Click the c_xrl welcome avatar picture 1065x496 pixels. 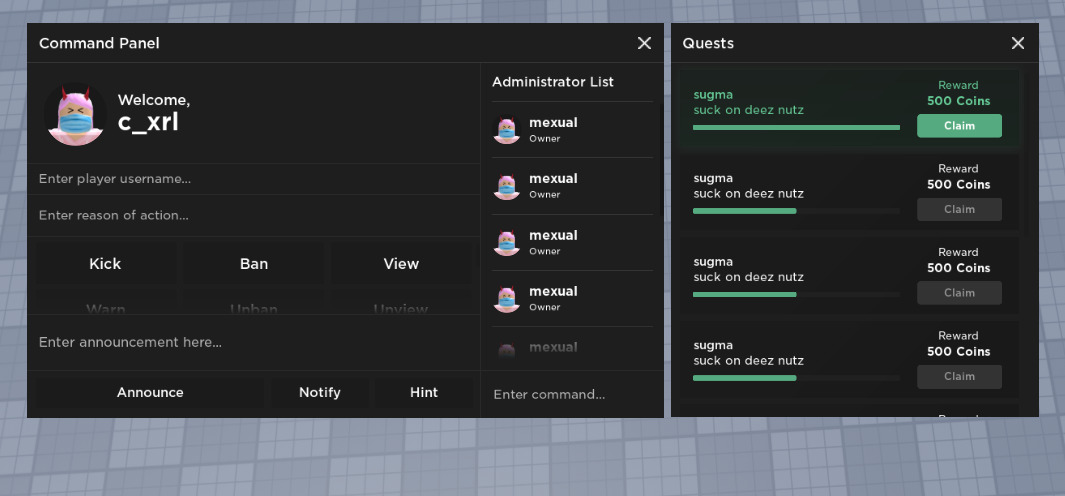click(x=75, y=114)
